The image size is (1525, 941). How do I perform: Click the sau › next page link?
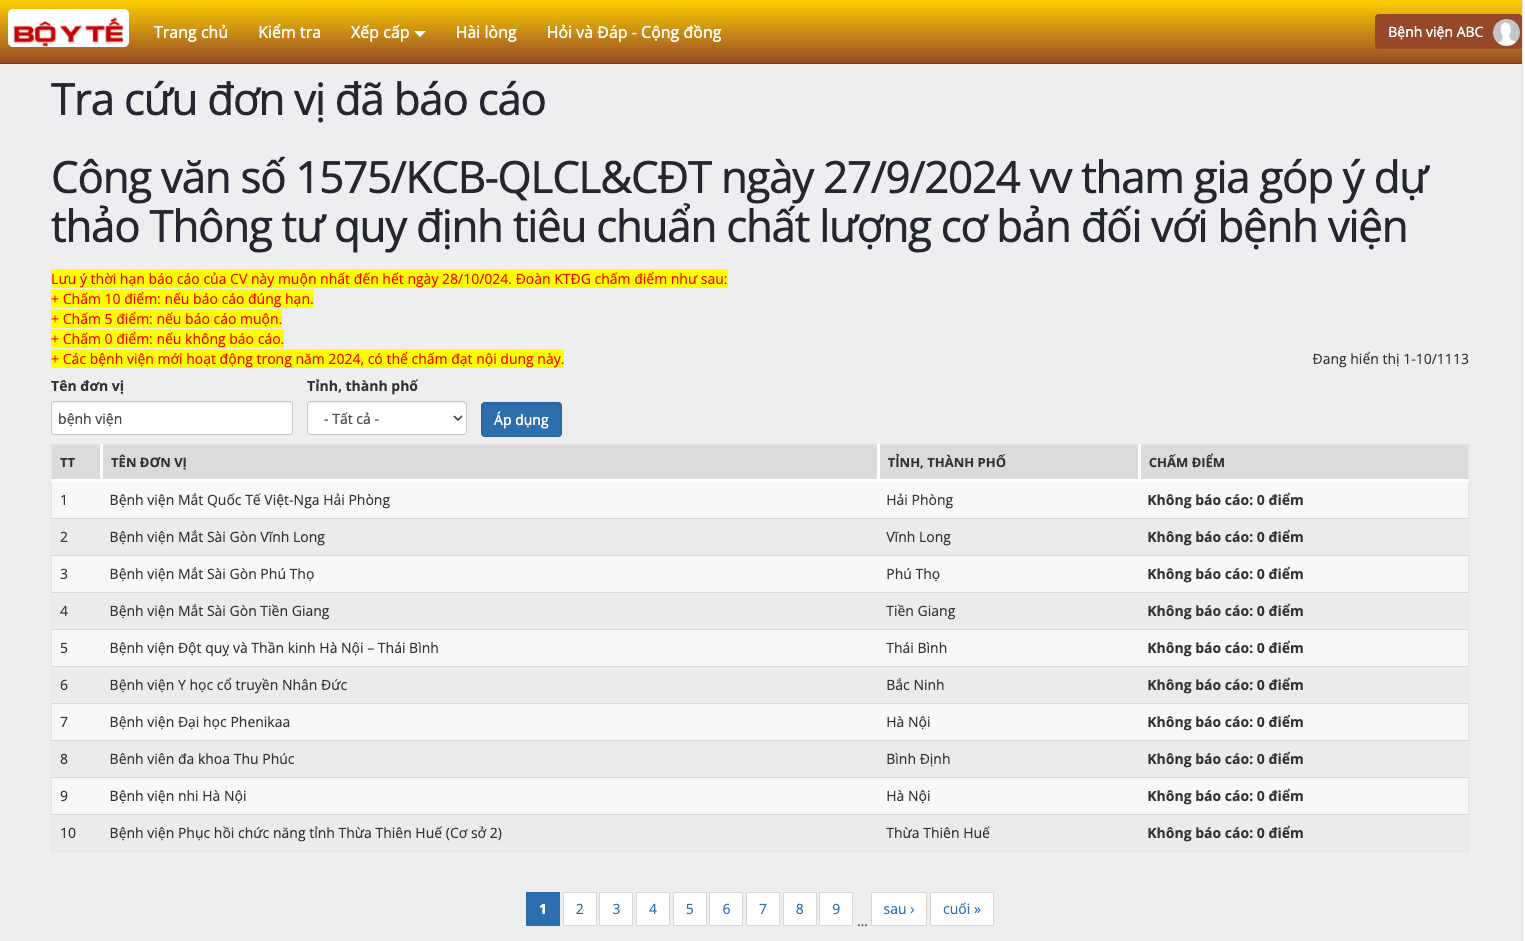[x=898, y=909]
